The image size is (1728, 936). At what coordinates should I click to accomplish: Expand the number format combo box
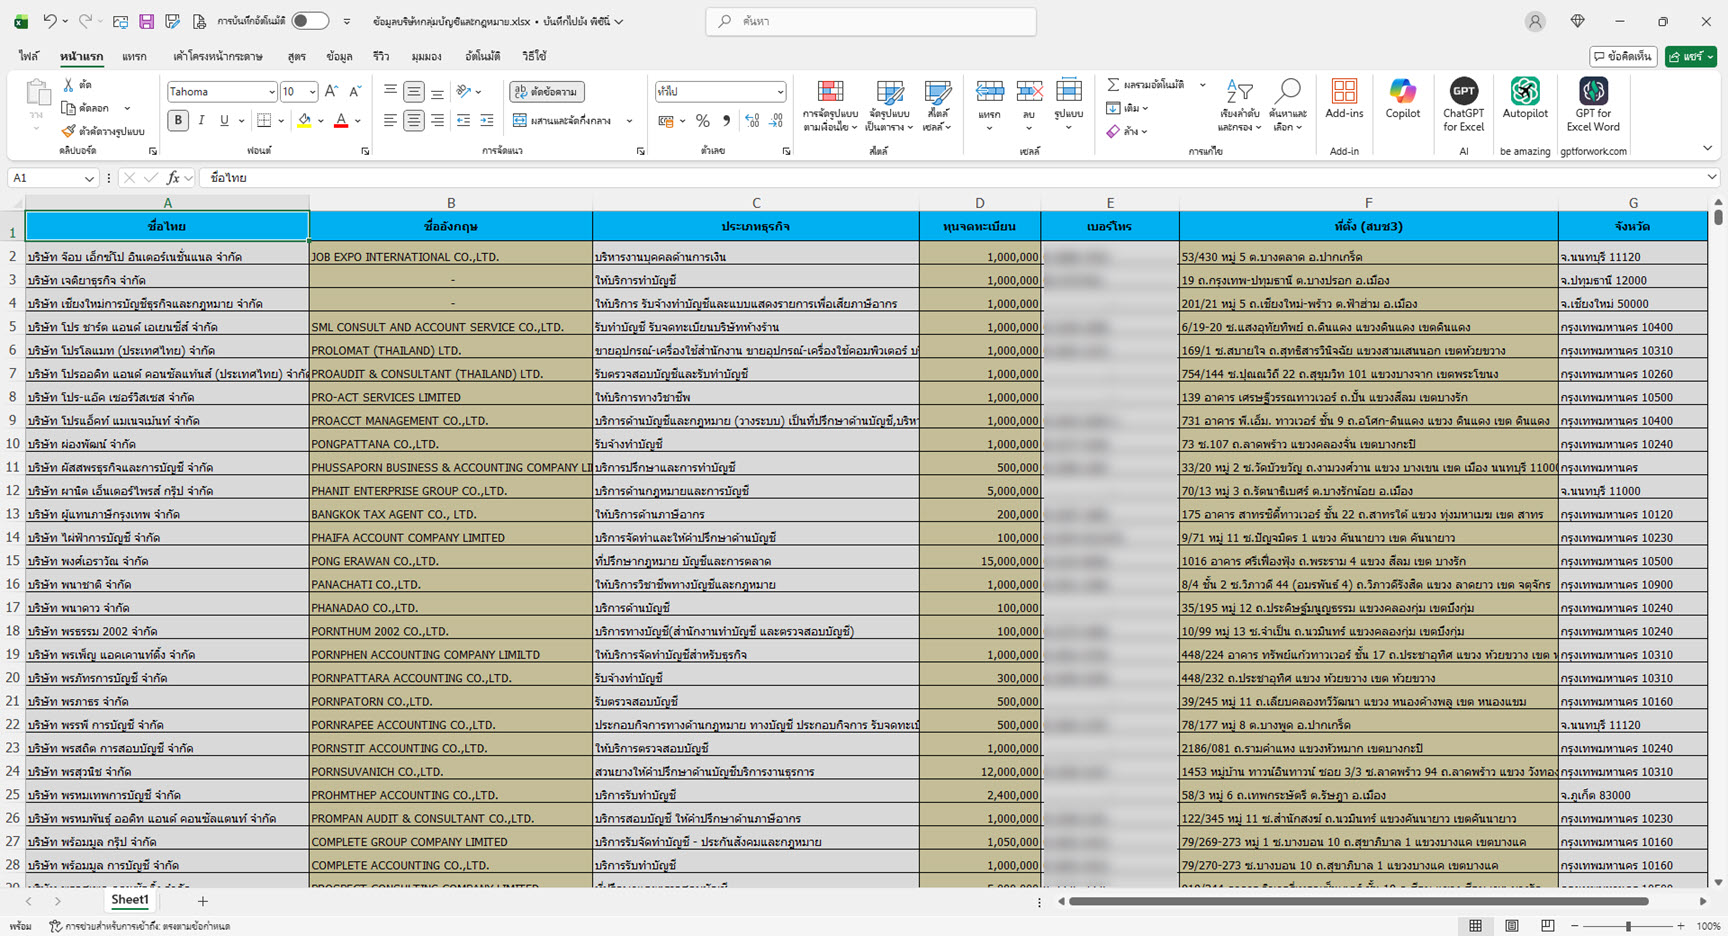pos(780,92)
